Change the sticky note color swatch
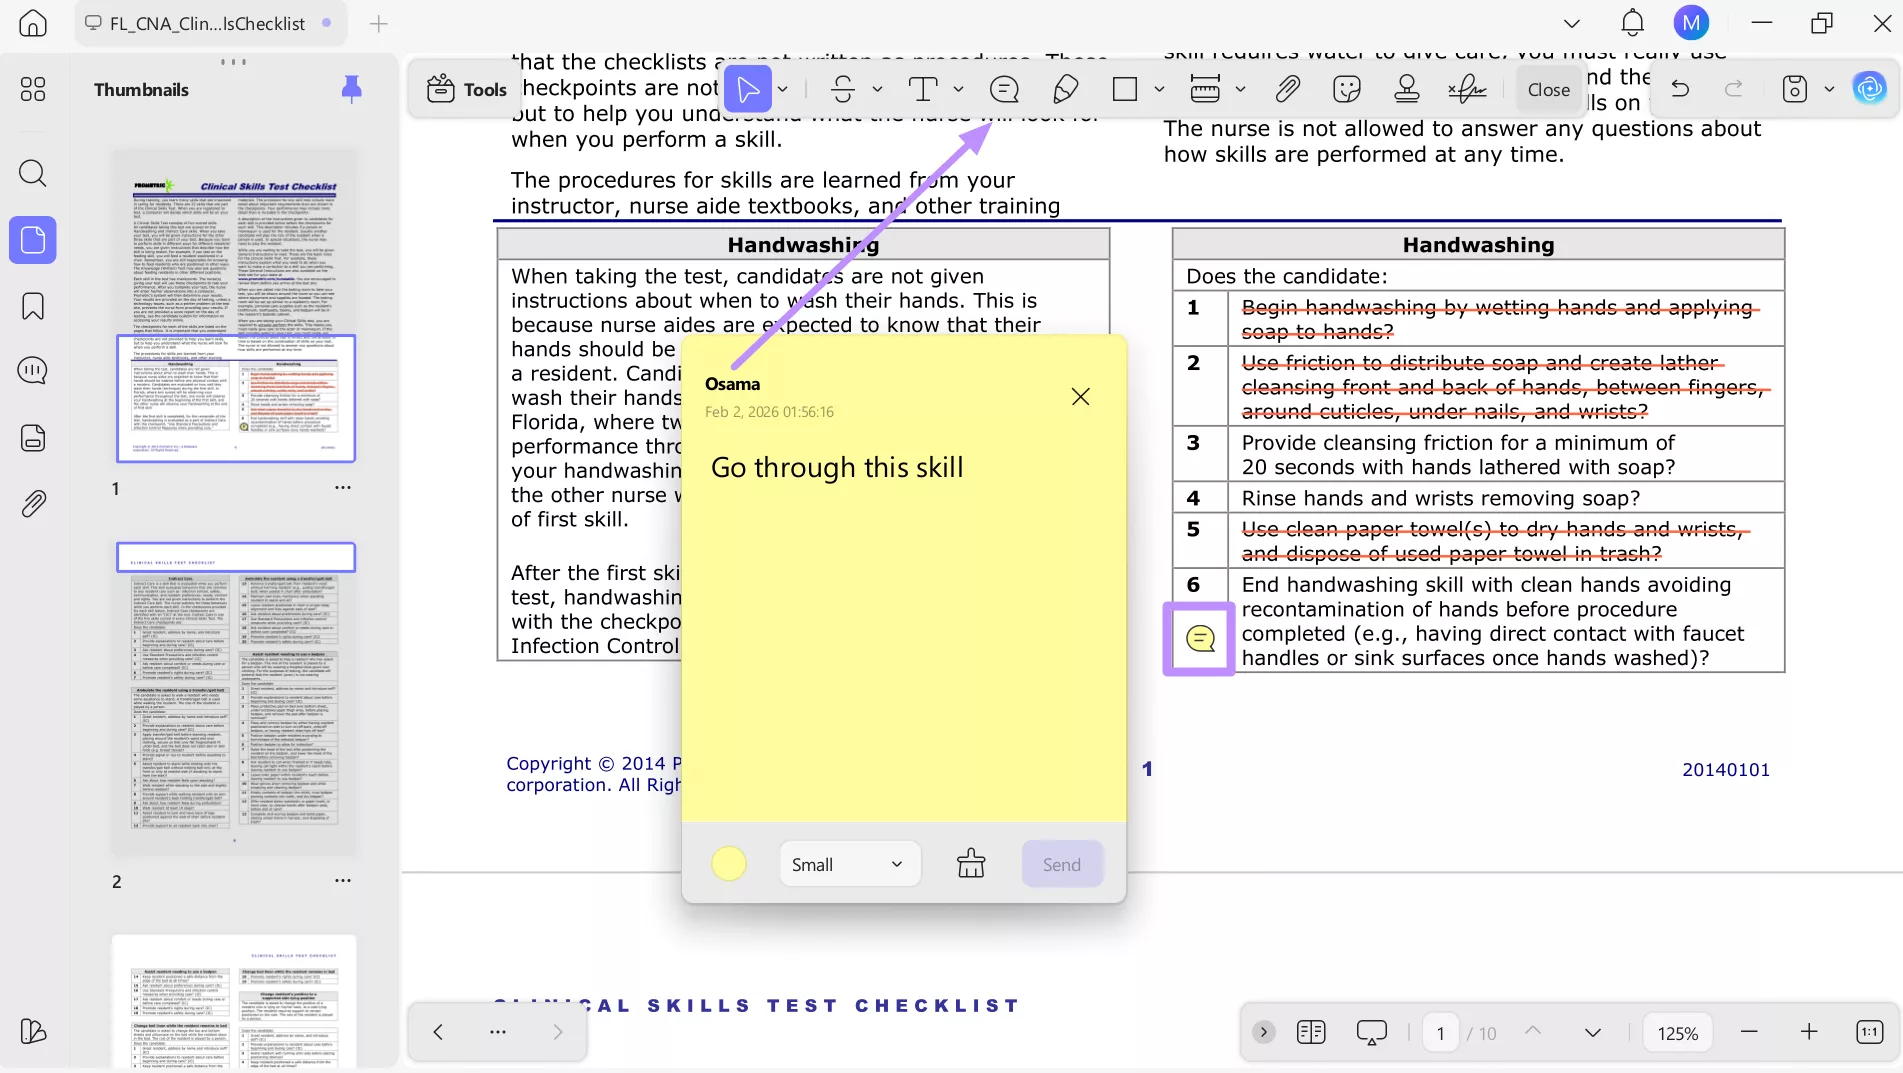1903x1073 pixels. pos(728,863)
